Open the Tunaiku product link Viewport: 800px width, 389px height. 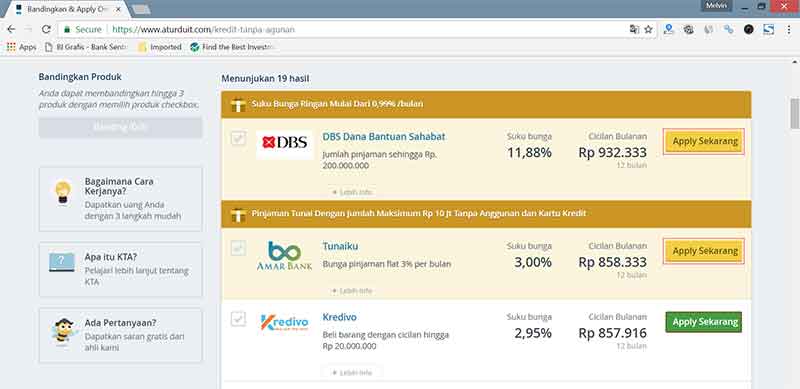[x=340, y=246]
